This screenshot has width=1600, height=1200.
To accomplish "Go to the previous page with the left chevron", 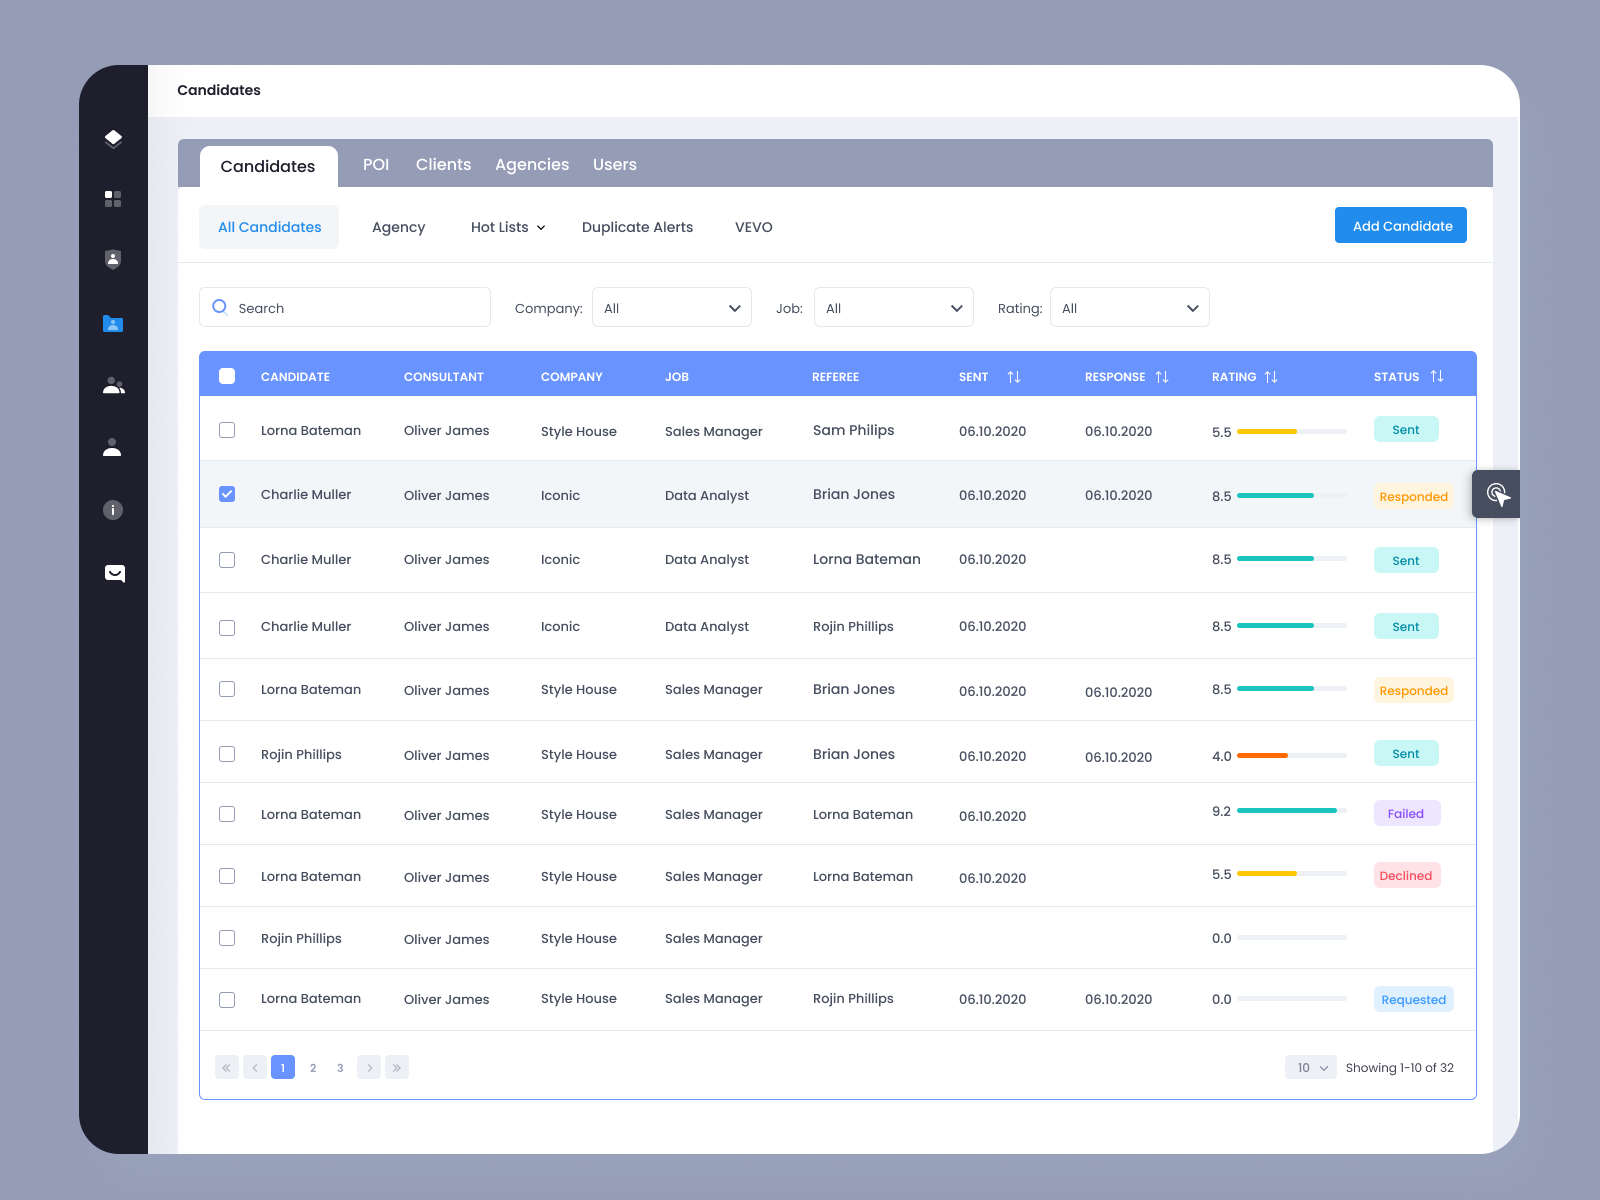I will (x=255, y=1067).
